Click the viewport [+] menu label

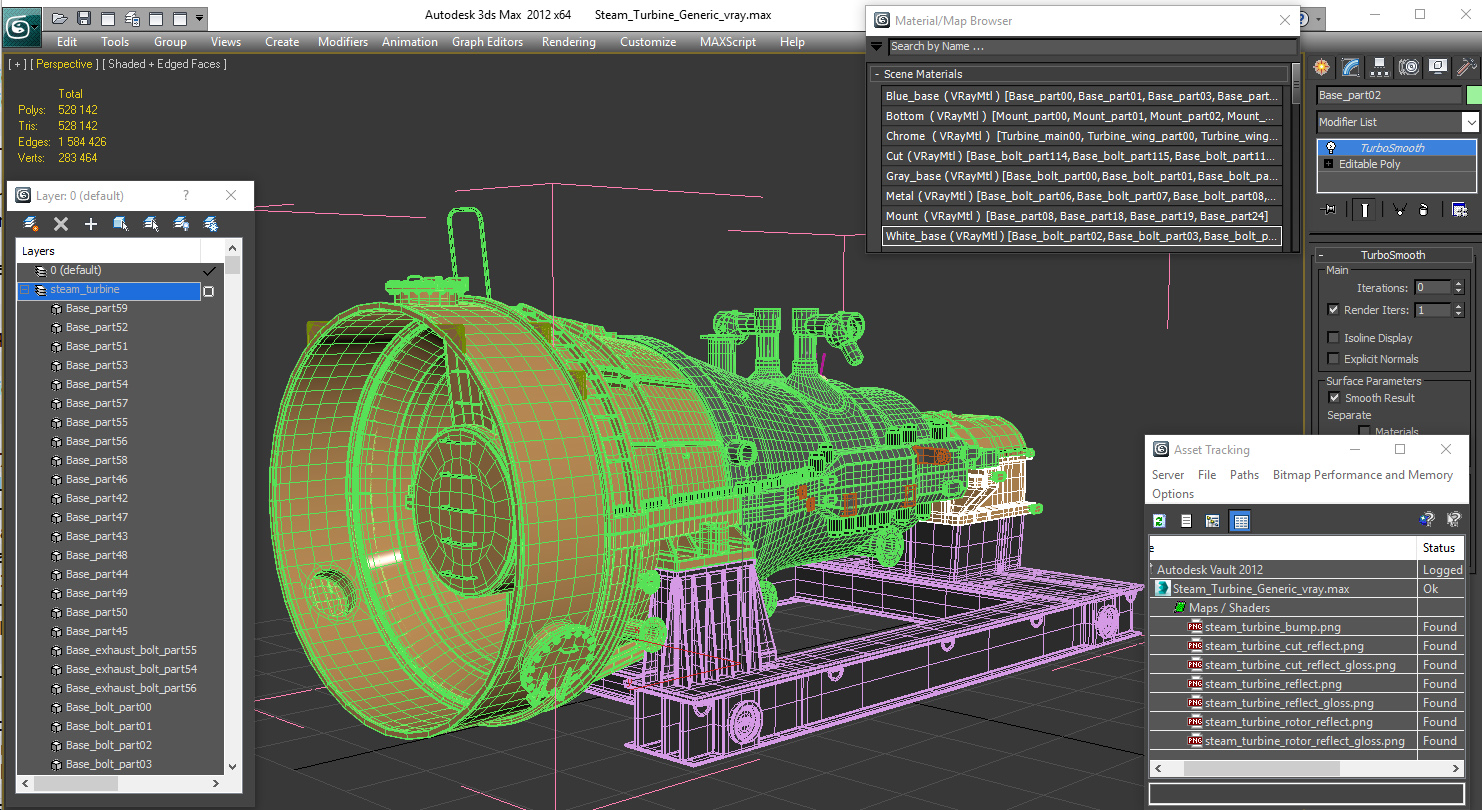tap(17, 64)
